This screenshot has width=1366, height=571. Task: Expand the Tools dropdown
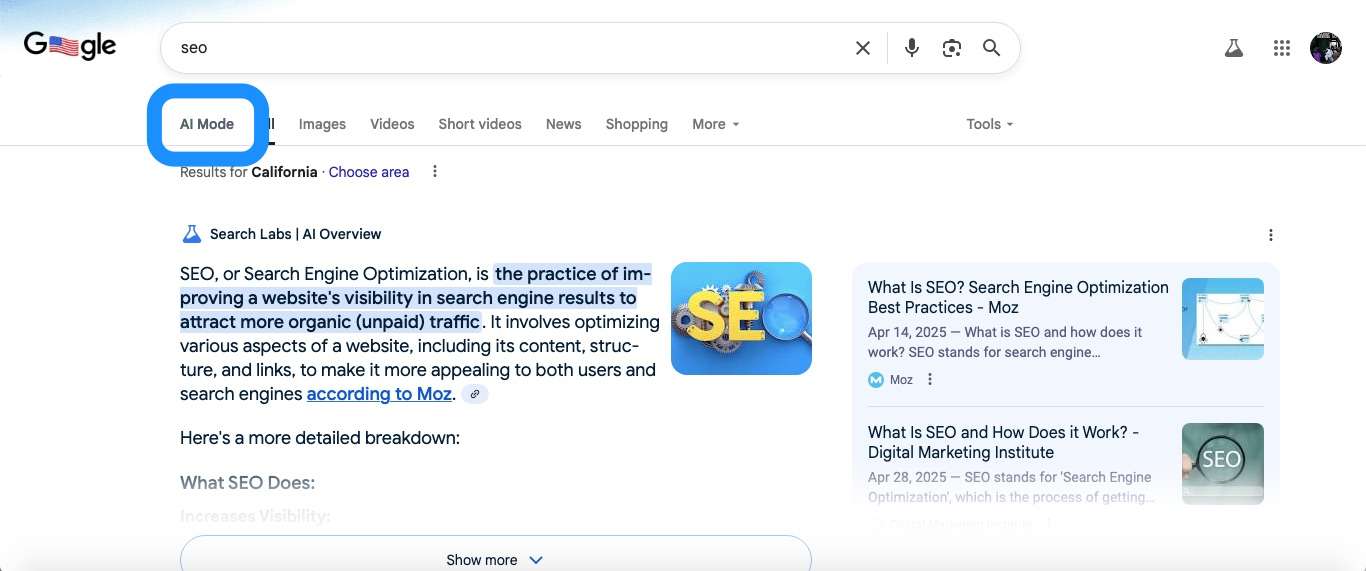coord(990,124)
